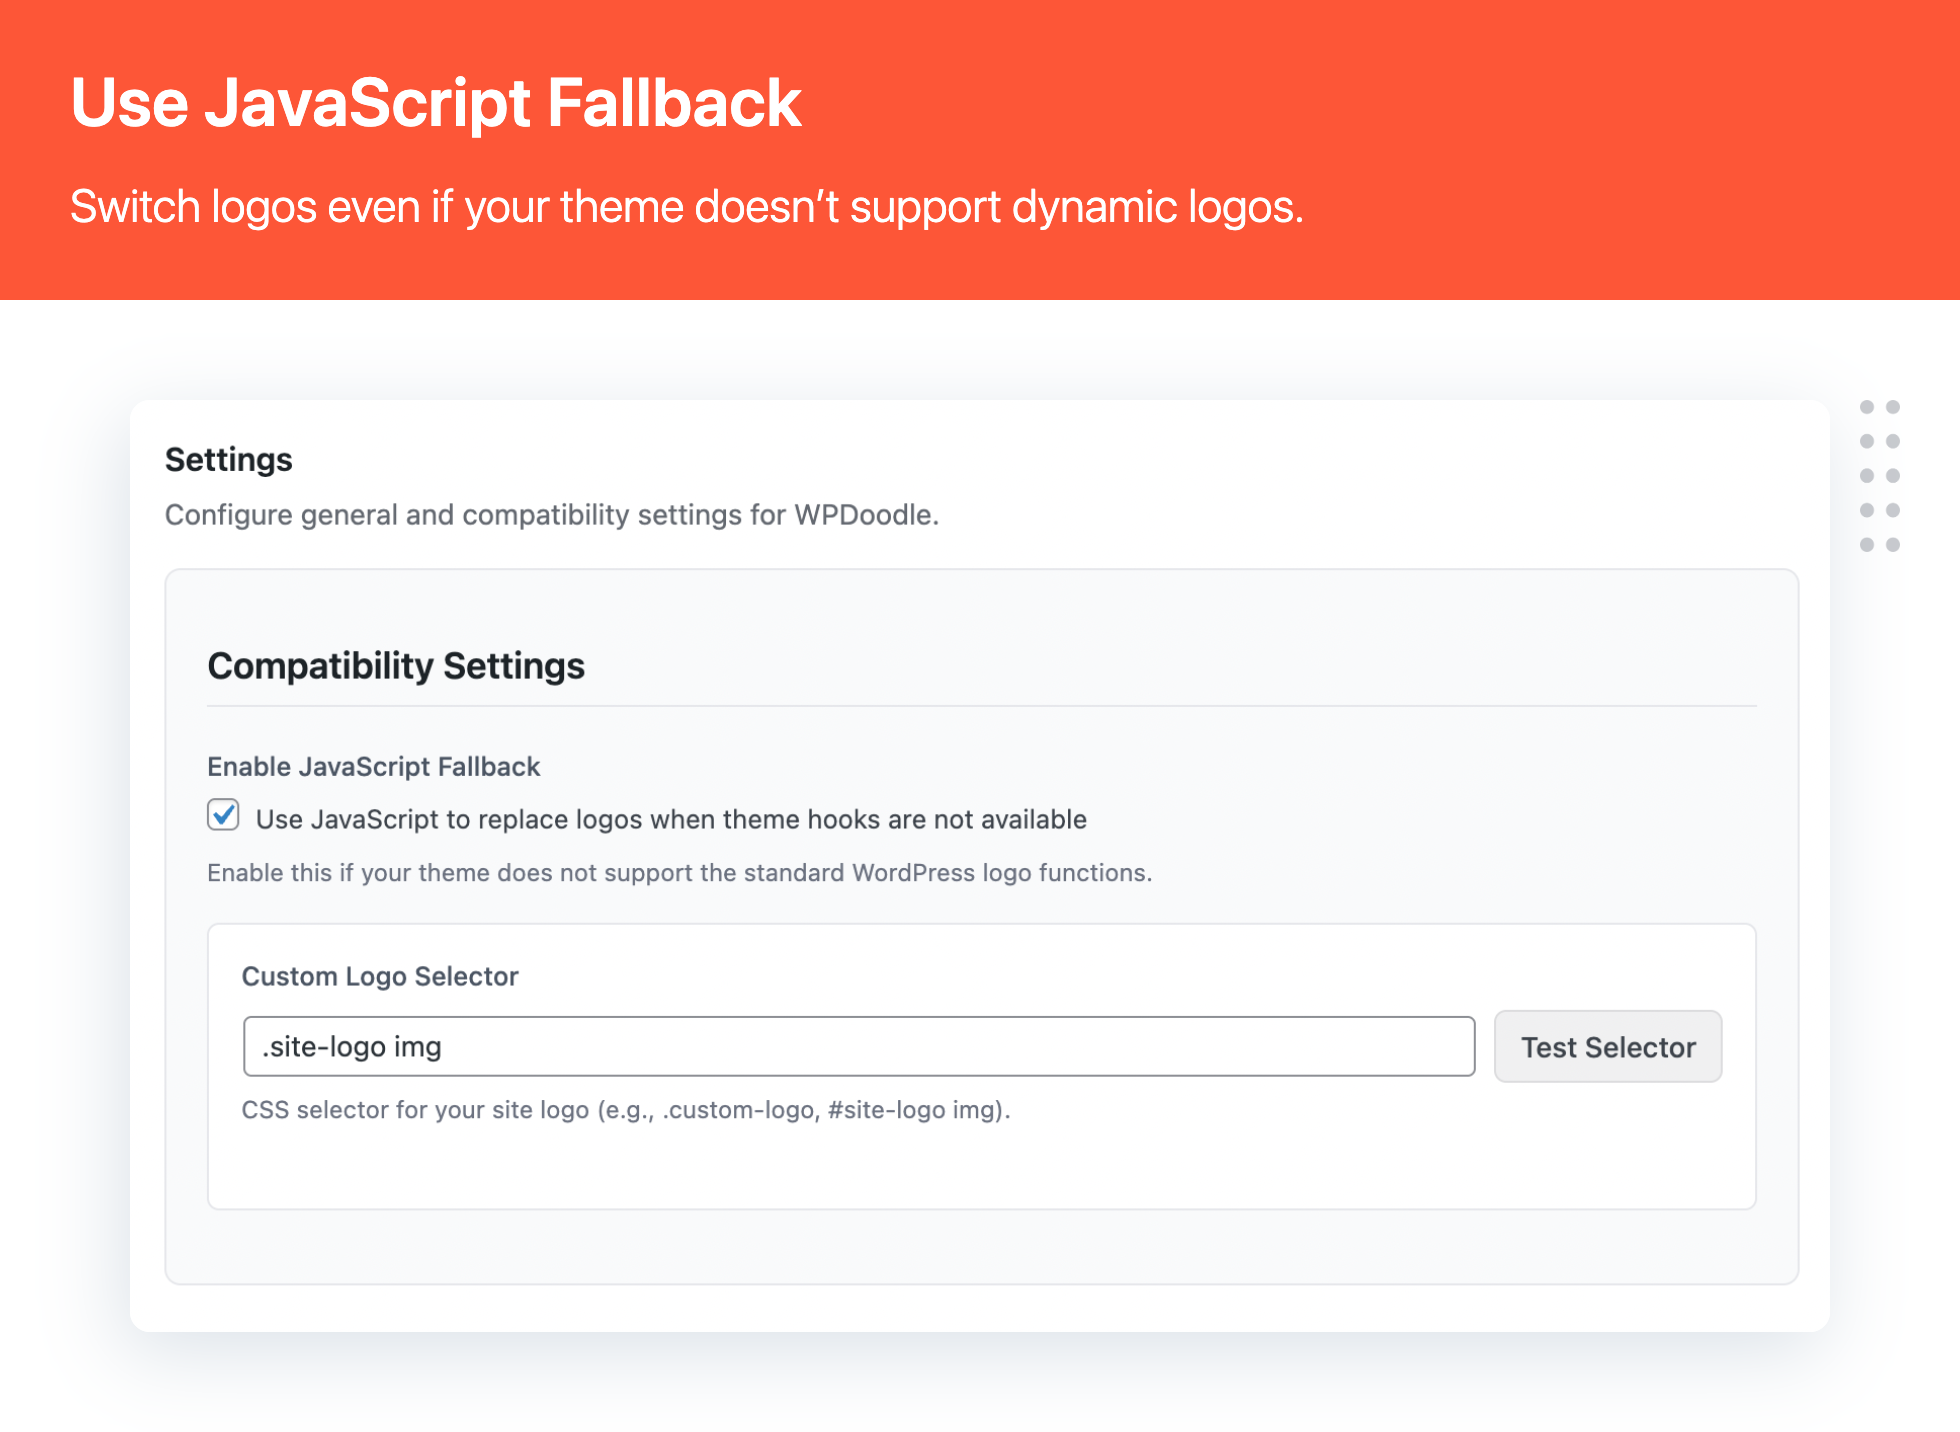Click the 'Custom Logo Selector' field label
1960x1432 pixels.
point(380,976)
